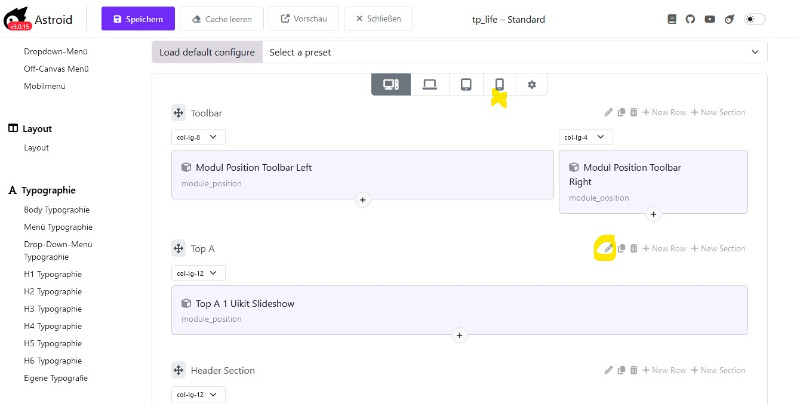Click the Astroid bird icon at top right
The height and width of the screenshot is (405, 799).
[730, 19]
